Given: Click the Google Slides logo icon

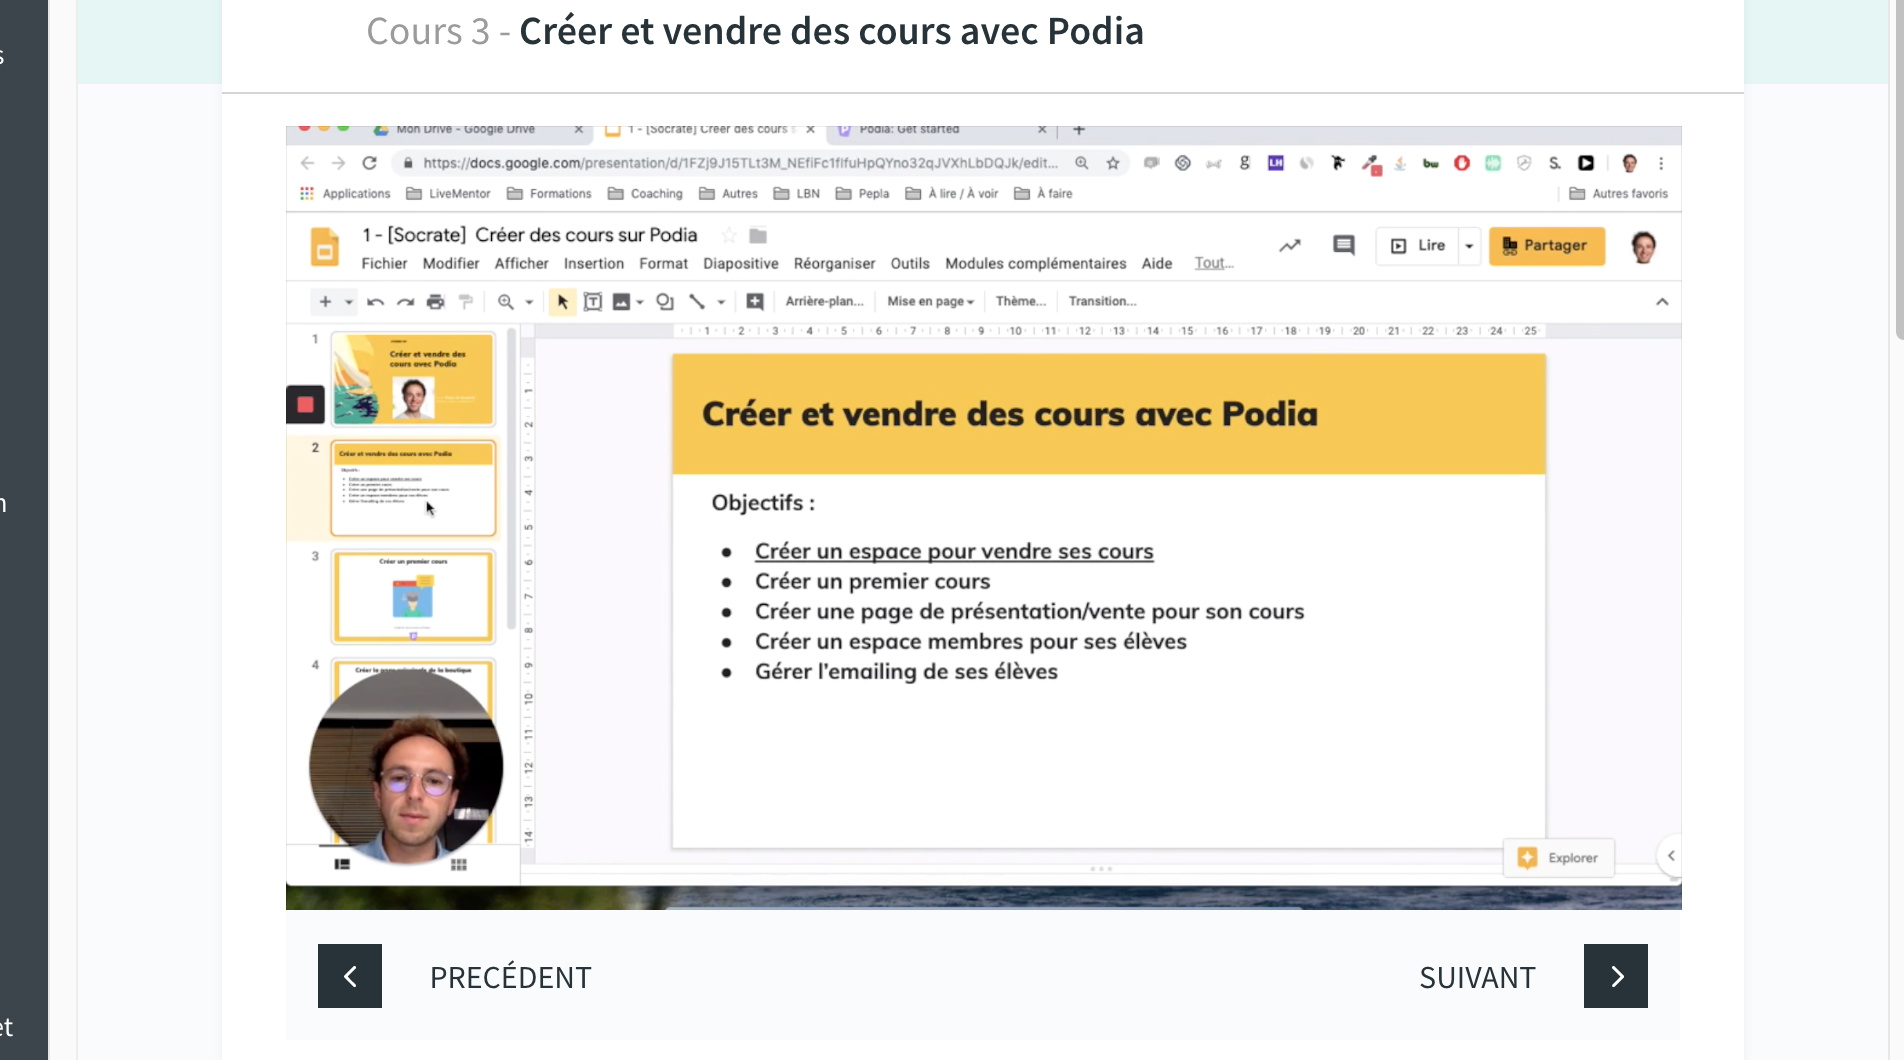Looking at the screenshot, I should click(325, 247).
